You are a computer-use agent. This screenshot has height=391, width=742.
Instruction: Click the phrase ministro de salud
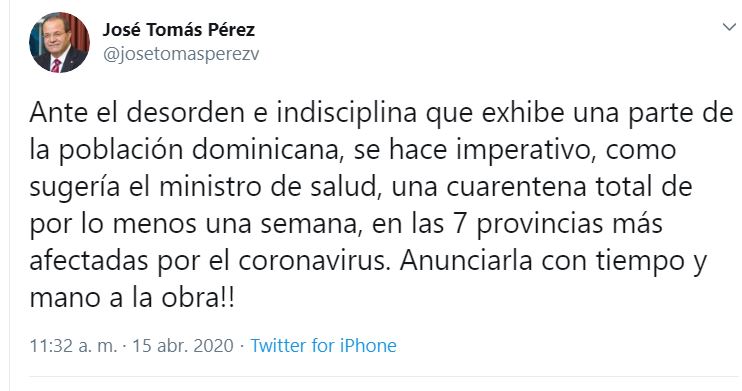pos(270,187)
